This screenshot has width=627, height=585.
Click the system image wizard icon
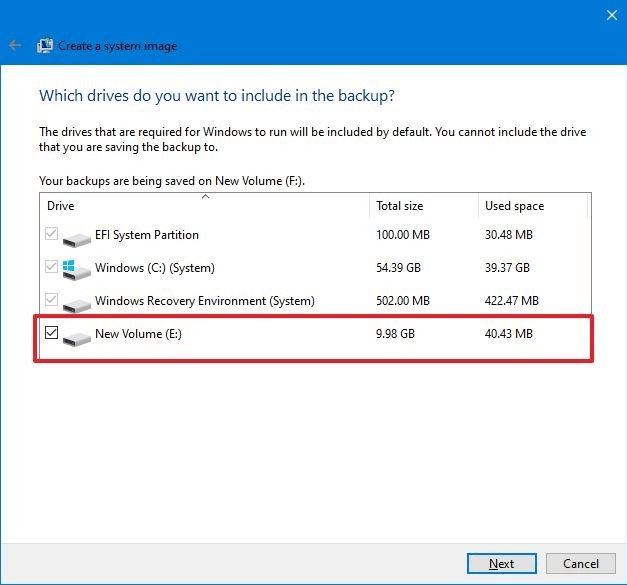click(45, 46)
